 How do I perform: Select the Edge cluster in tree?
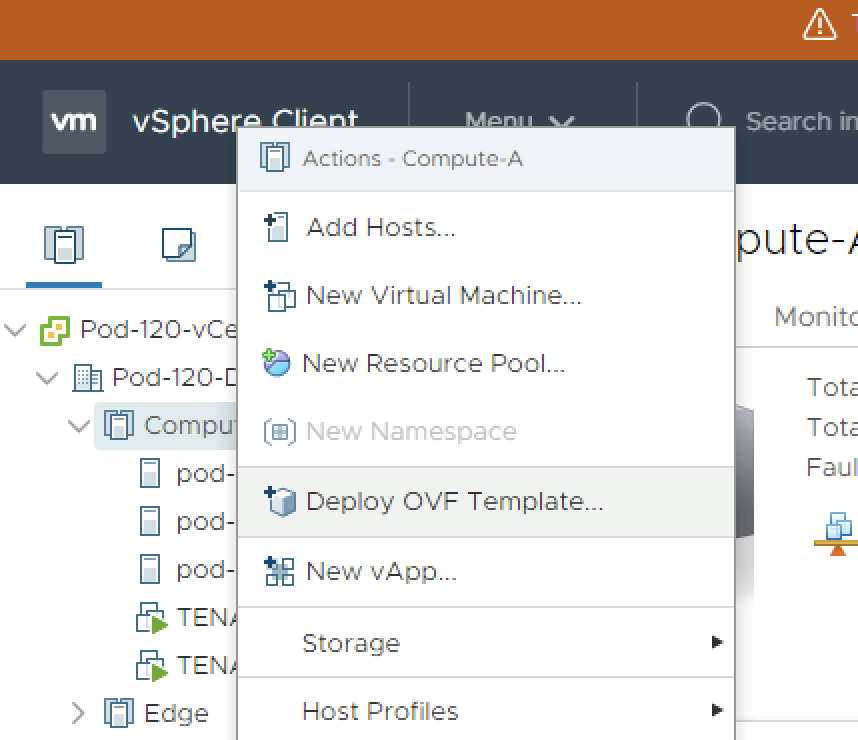[176, 713]
